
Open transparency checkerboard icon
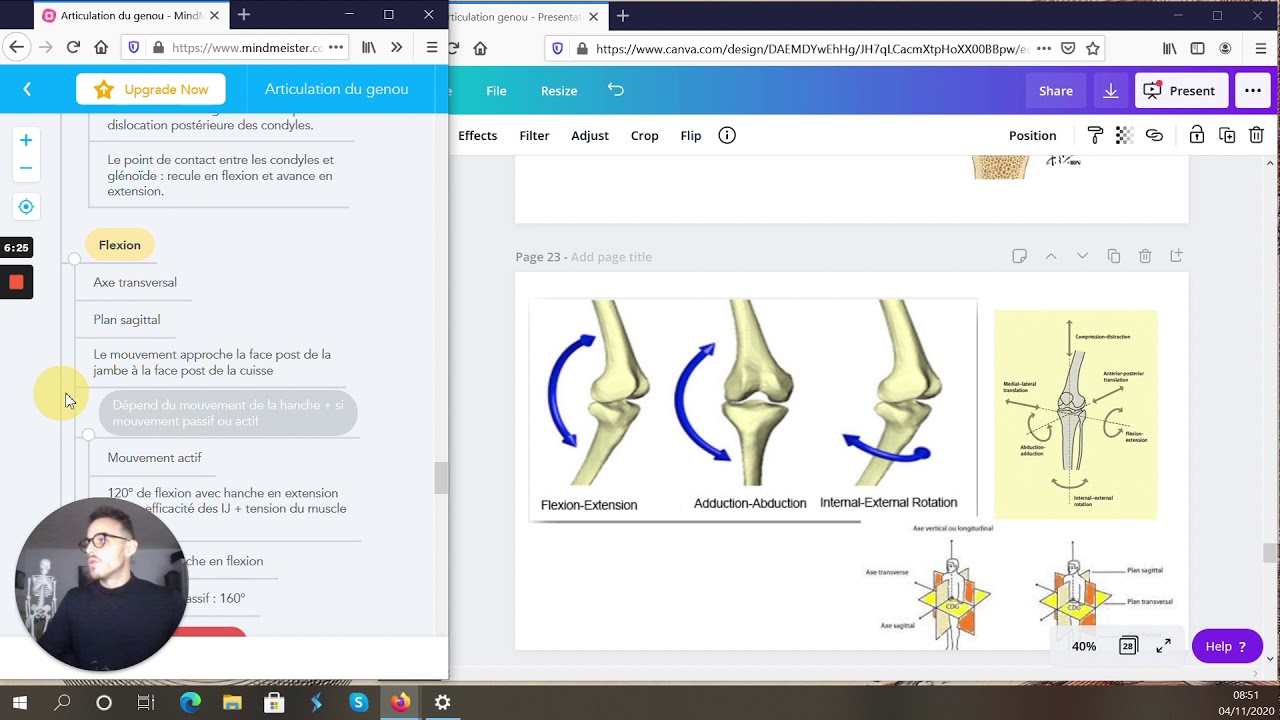[1124, 135]
